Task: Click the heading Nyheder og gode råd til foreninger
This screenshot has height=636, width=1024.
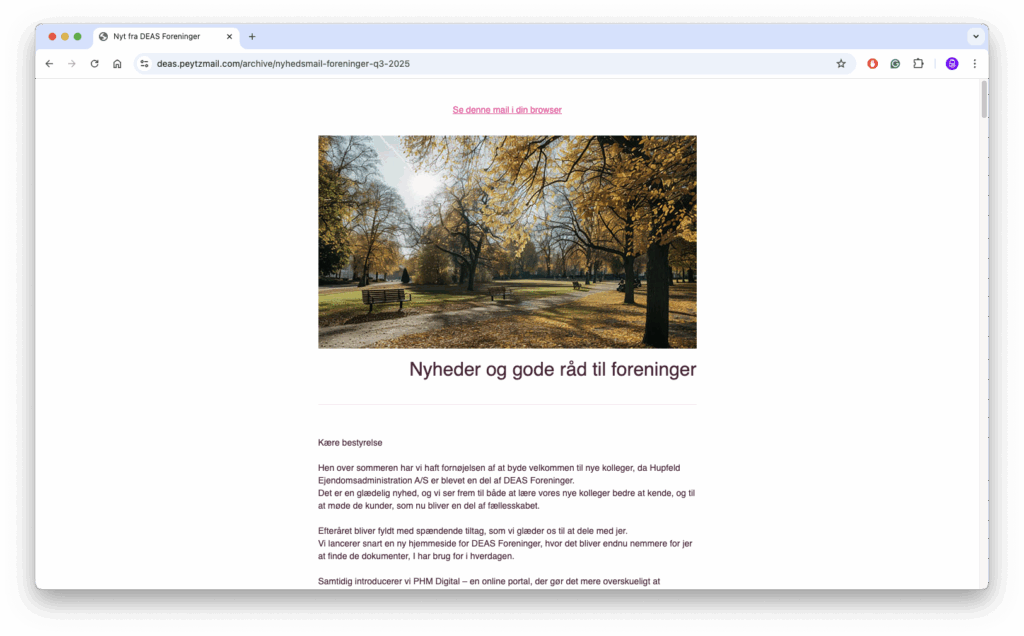Action: coord(552,370)
